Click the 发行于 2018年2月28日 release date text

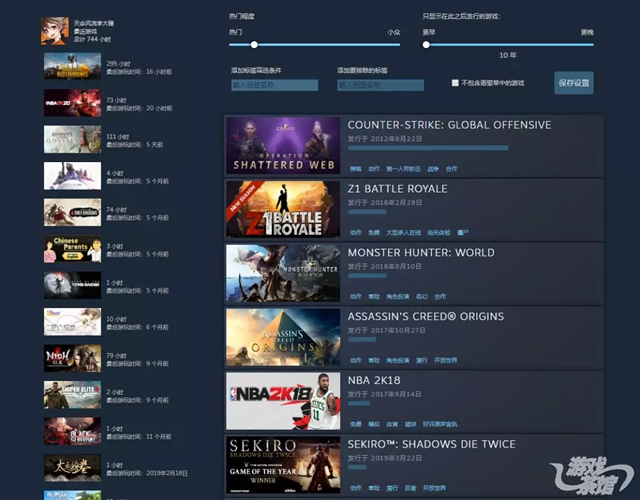[385, 202]
